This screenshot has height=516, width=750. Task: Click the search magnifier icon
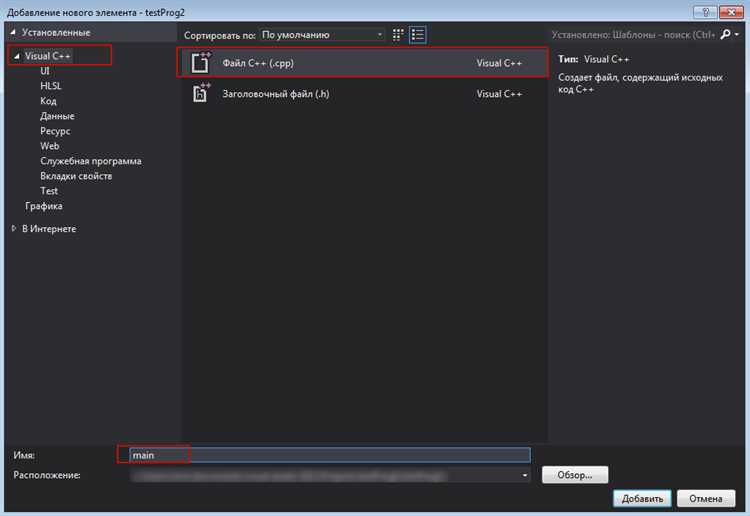[x=725, y=34]
